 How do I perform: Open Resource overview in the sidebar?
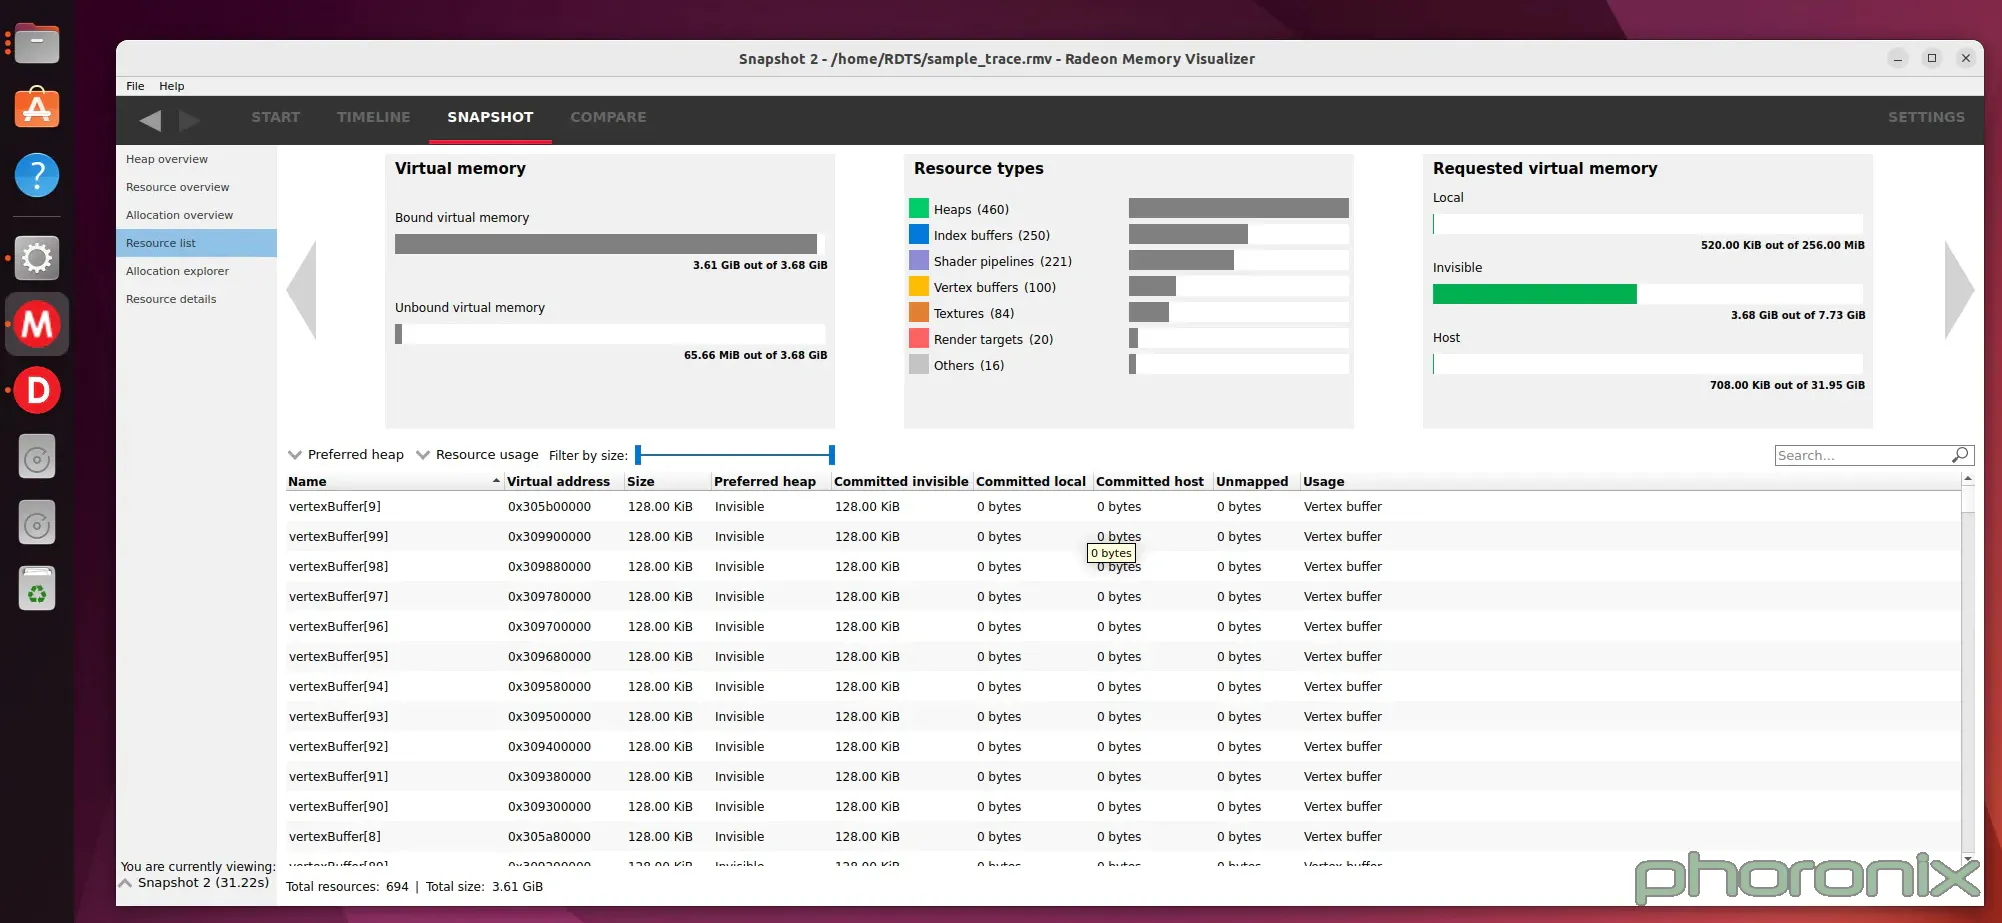click(x=196, y=187)
